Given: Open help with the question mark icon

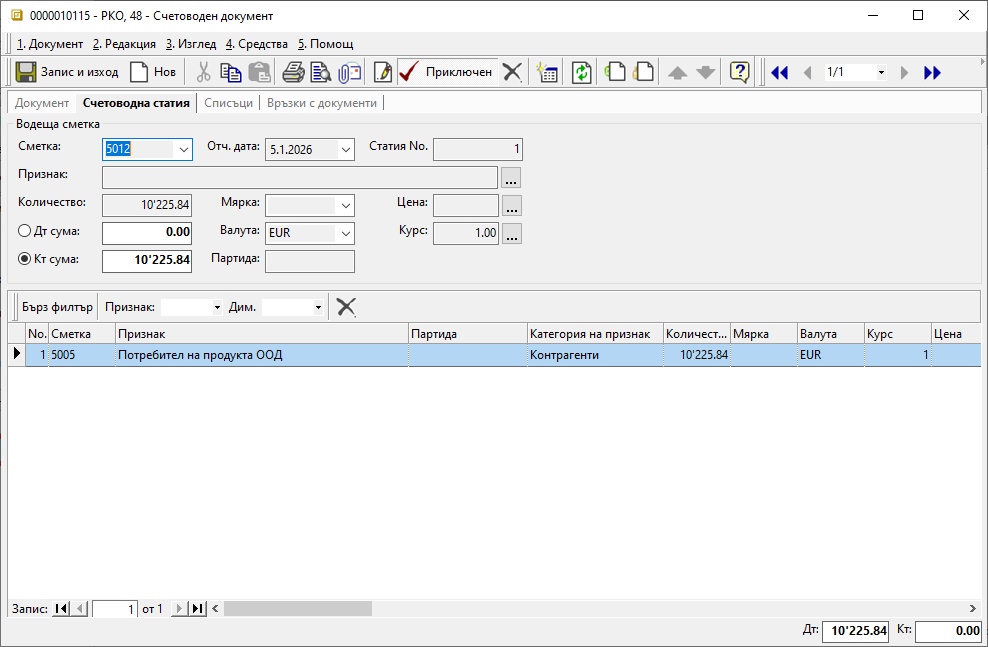Looking at the screenshot, I should (x=739, y=72).
